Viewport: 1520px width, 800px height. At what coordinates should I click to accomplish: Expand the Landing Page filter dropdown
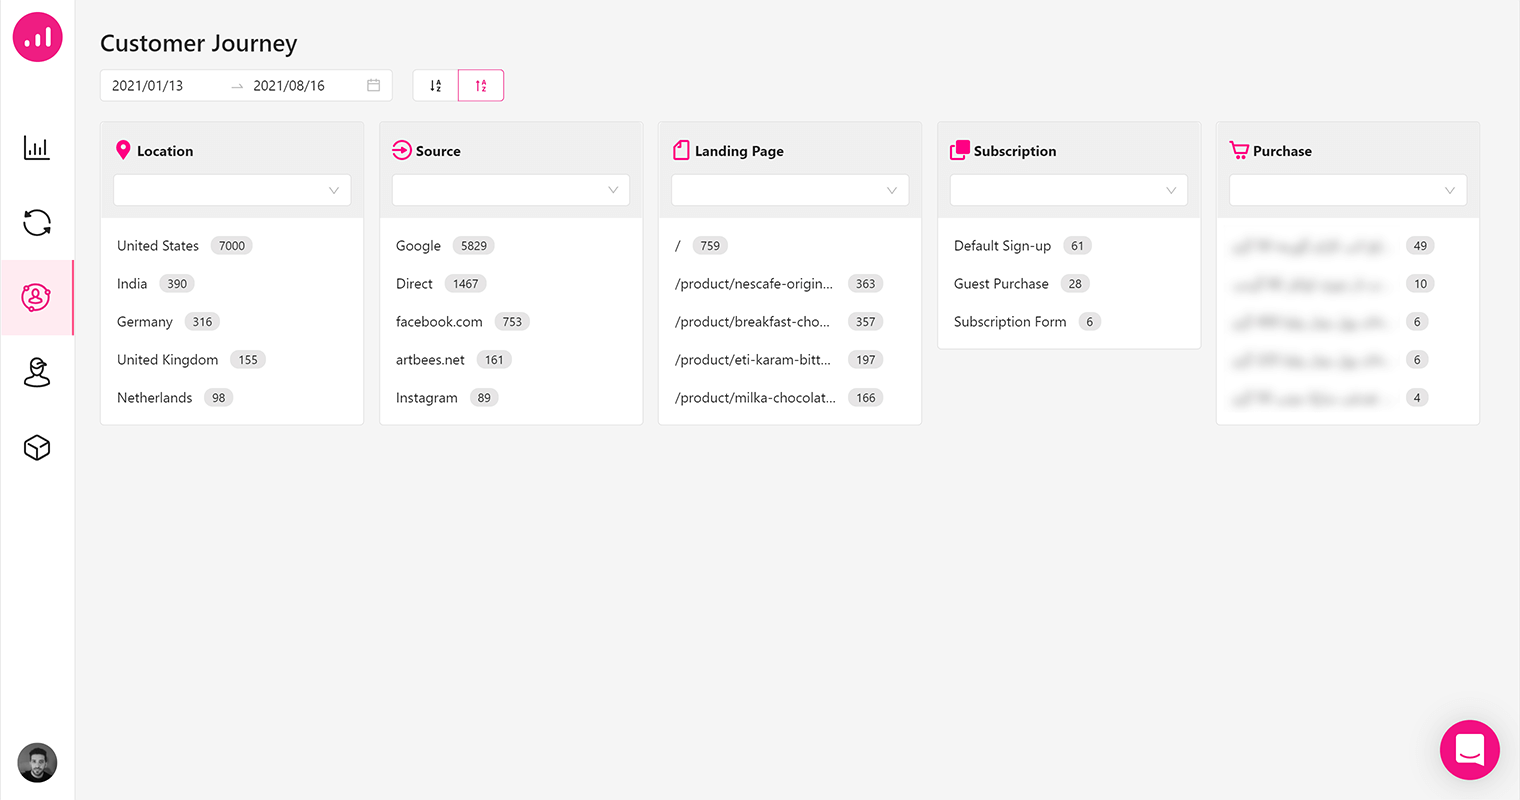coord(790,190)
